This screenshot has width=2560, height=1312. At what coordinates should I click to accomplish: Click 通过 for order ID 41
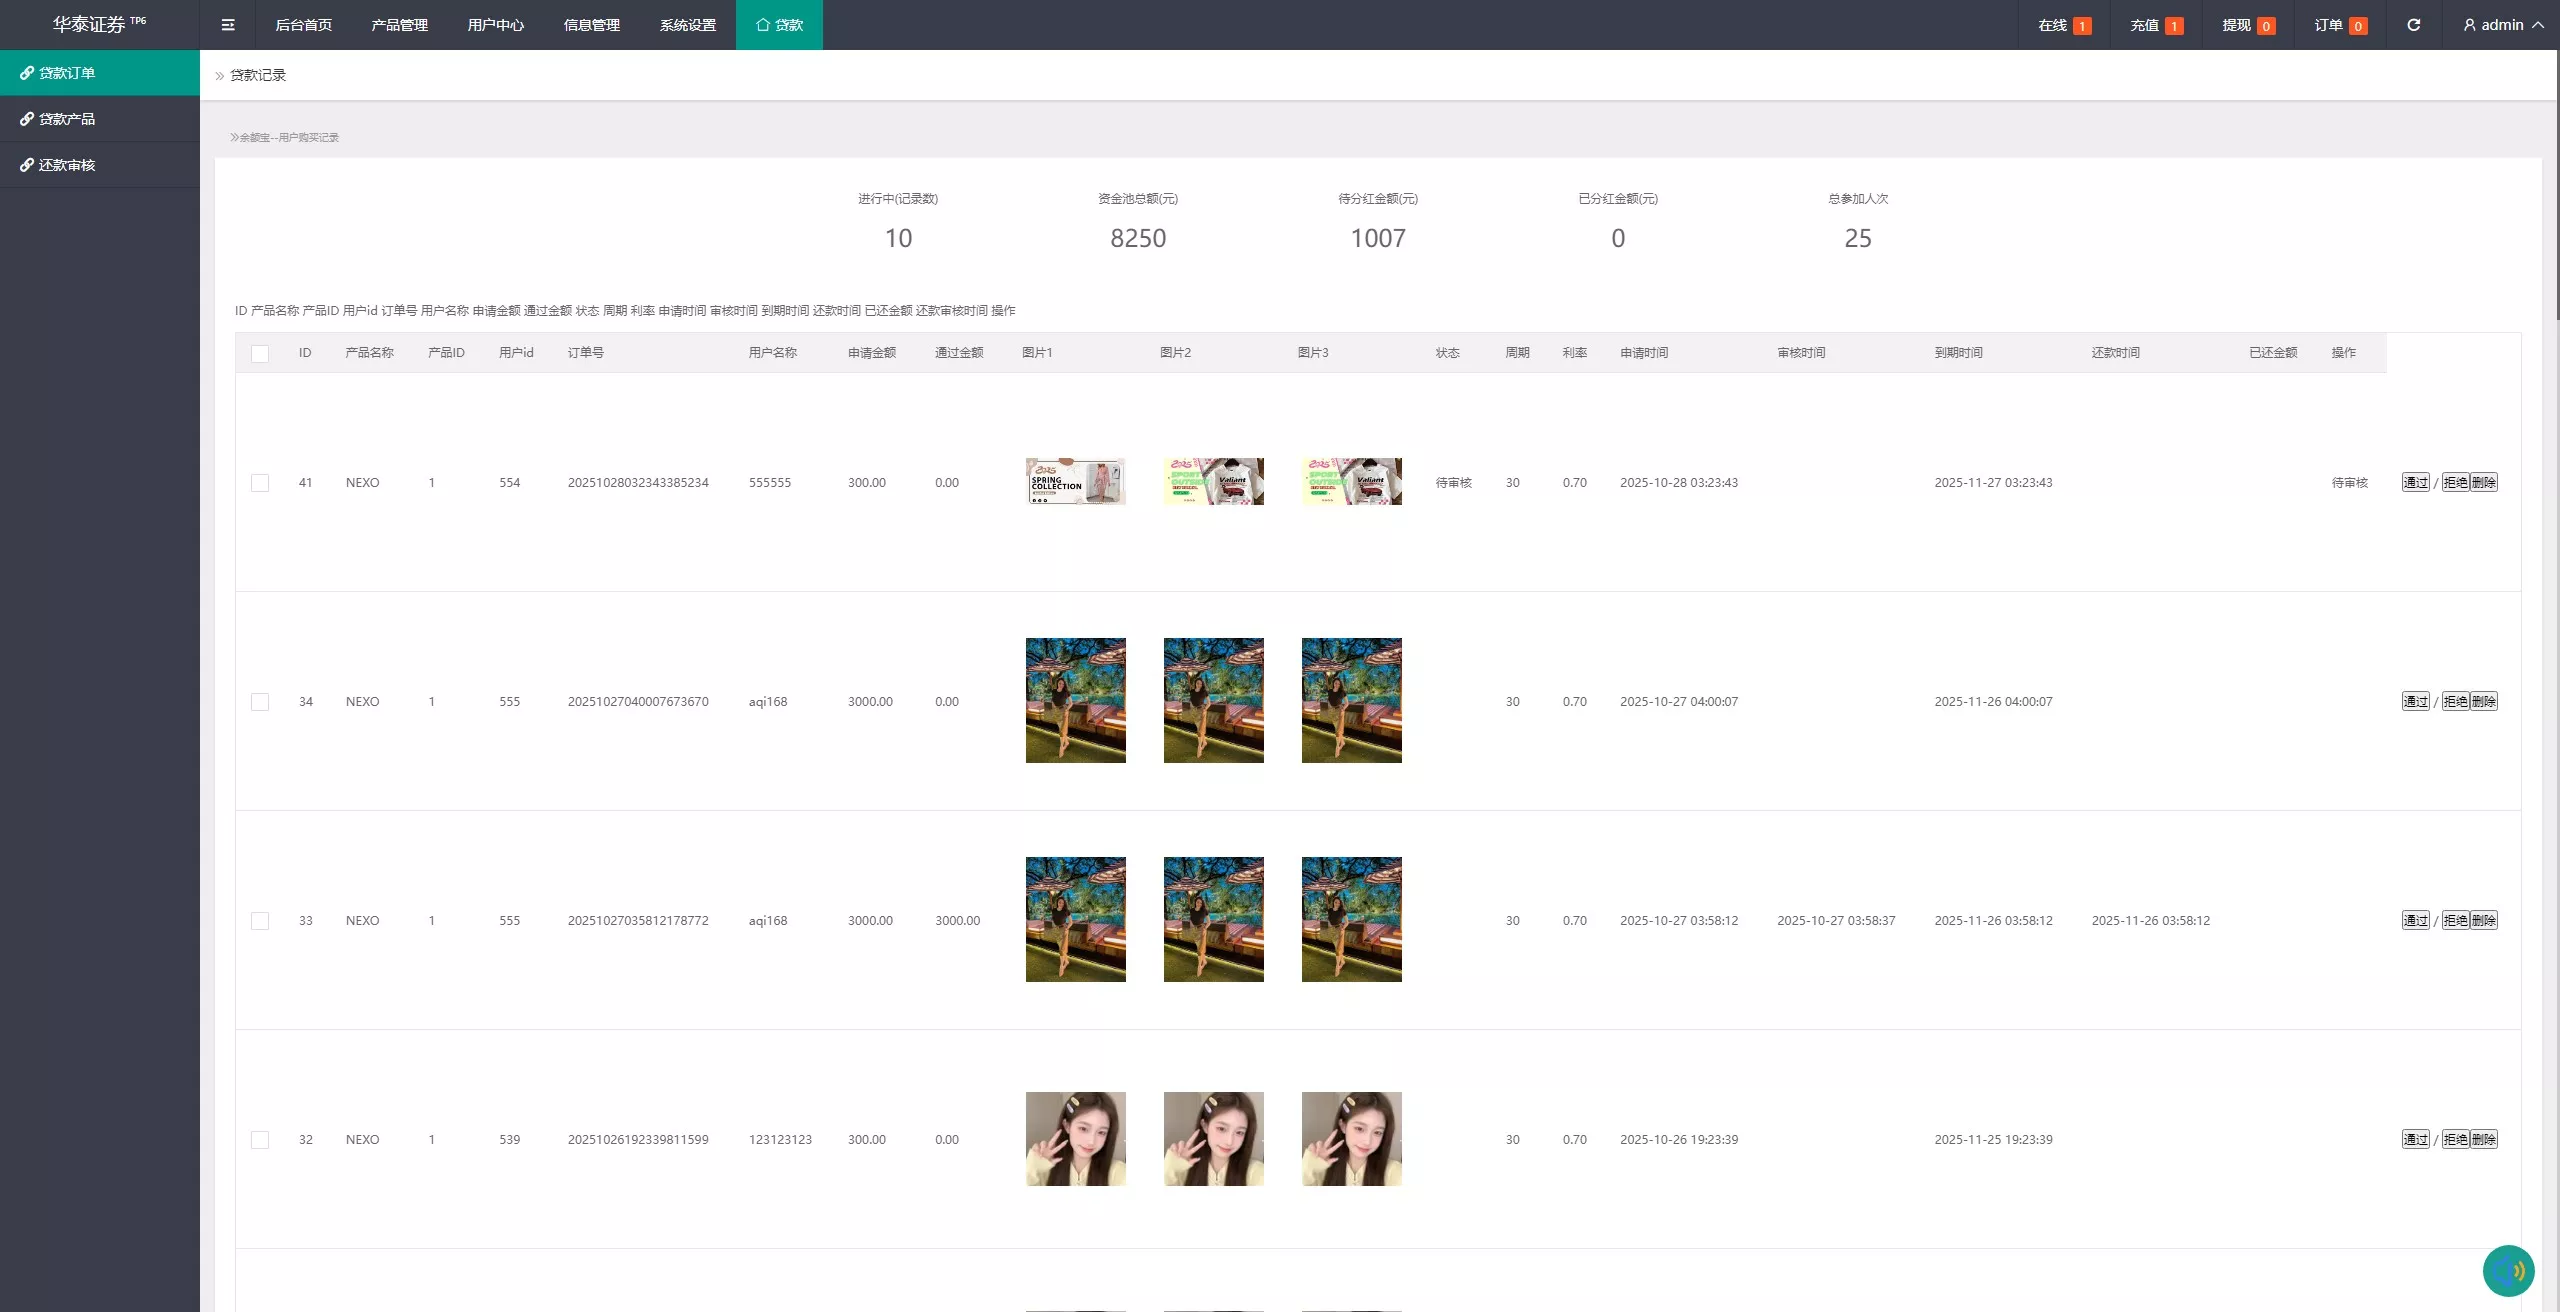[2416, 482]
